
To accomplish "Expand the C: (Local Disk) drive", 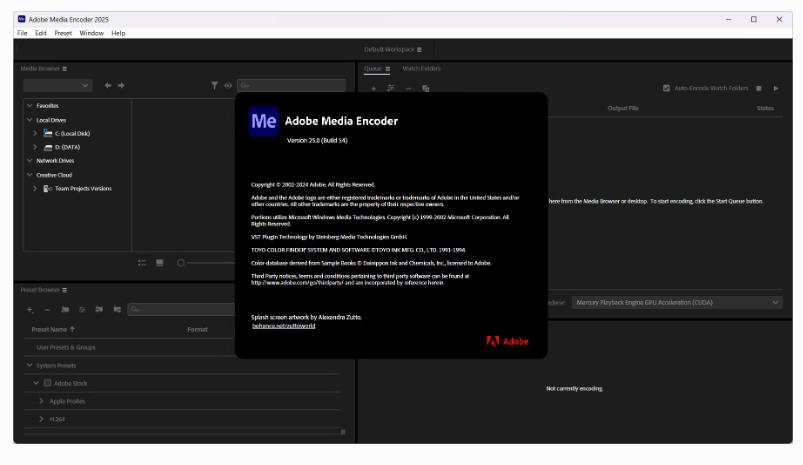I will point(35,133).
